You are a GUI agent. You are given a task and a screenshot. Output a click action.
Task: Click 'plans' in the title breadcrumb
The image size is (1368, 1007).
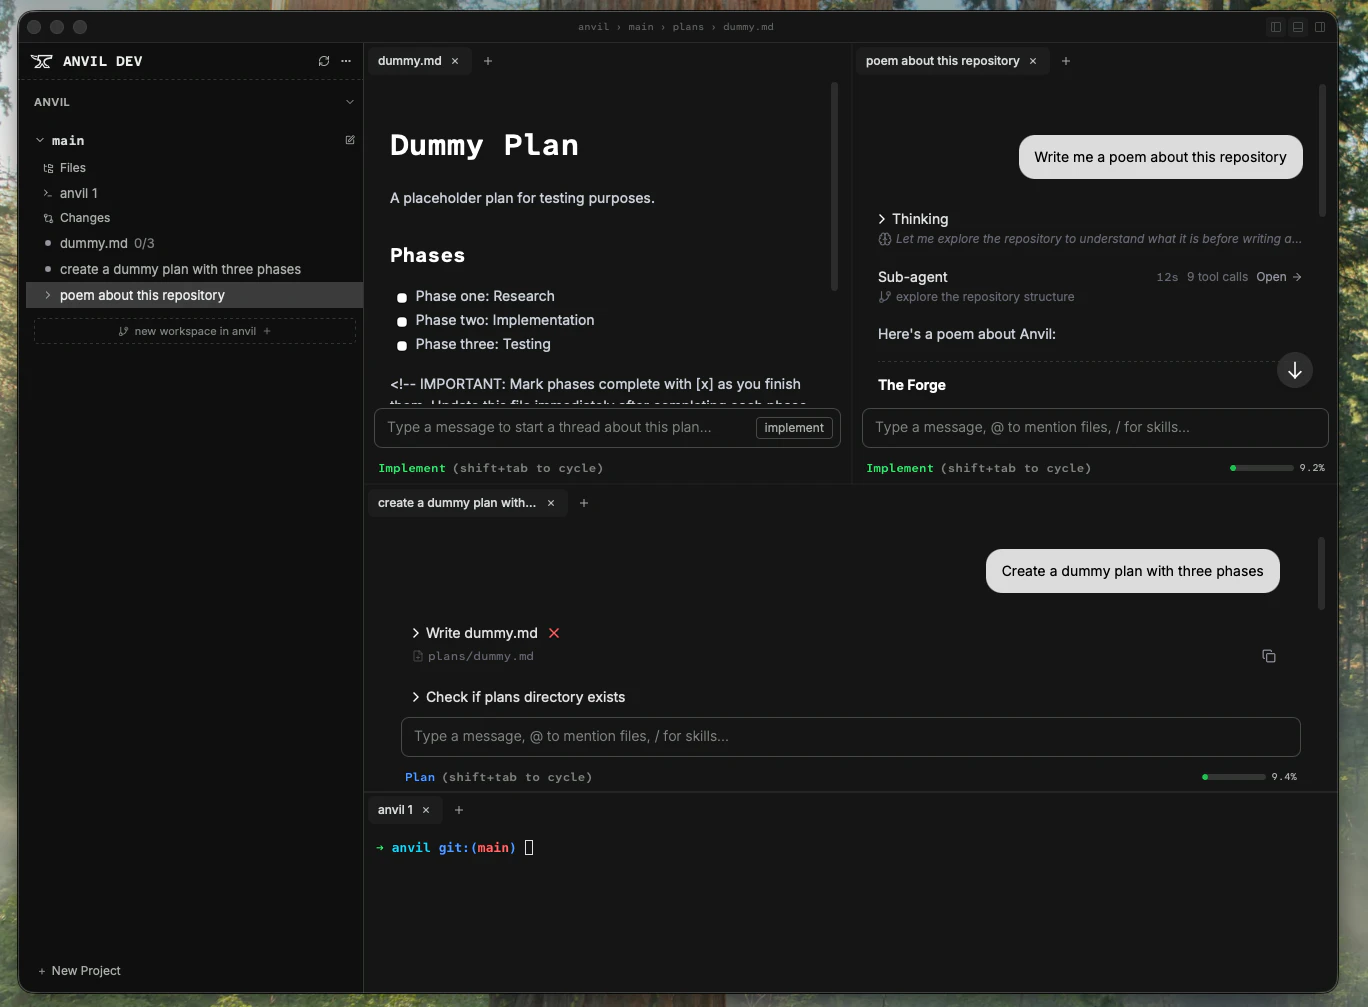pos(688,27)
